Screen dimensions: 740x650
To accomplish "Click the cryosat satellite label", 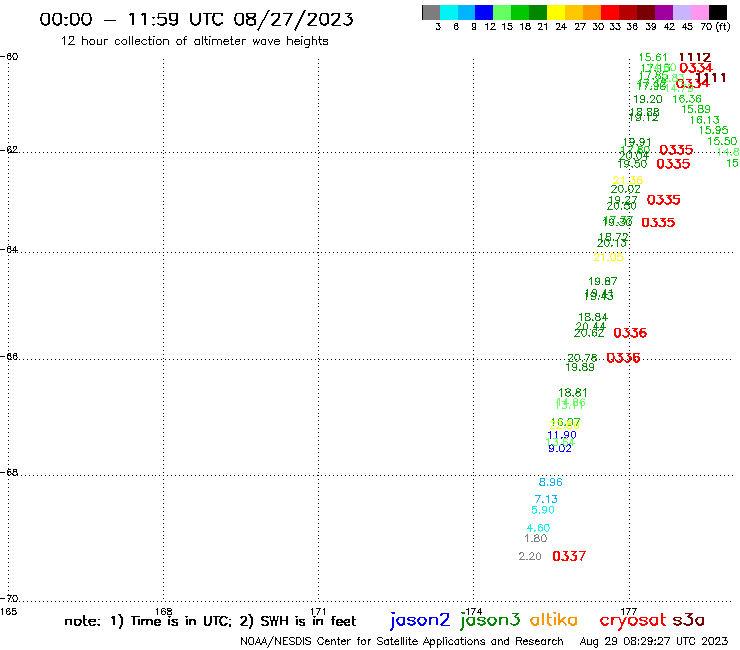I will [x=632, y=621].
